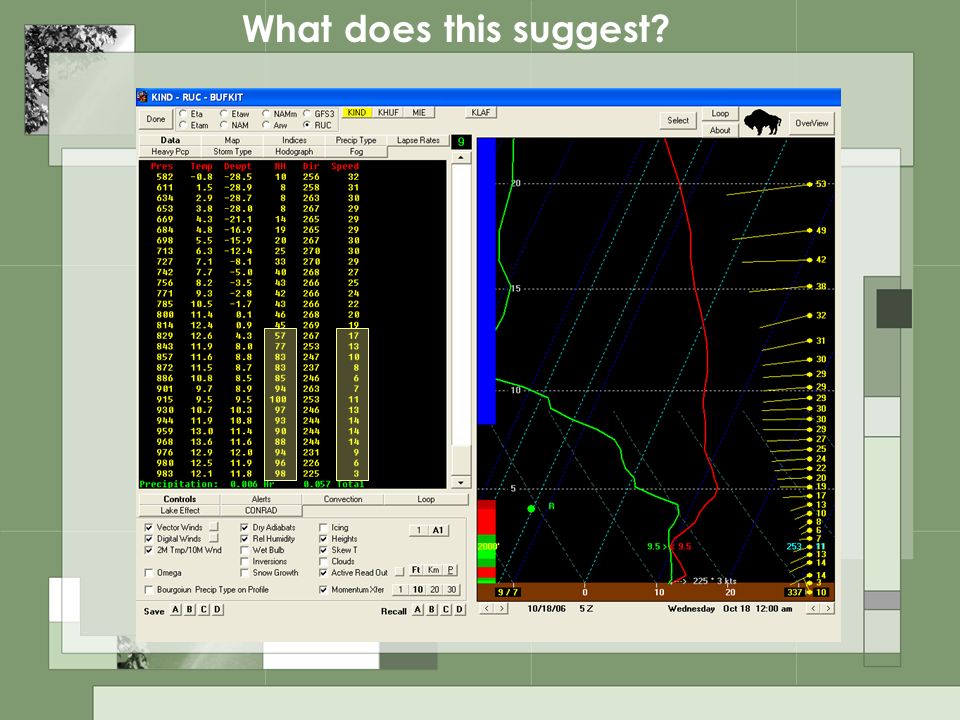Select the Ft height unit button
The image size is (960, 720).
[416, 570]
